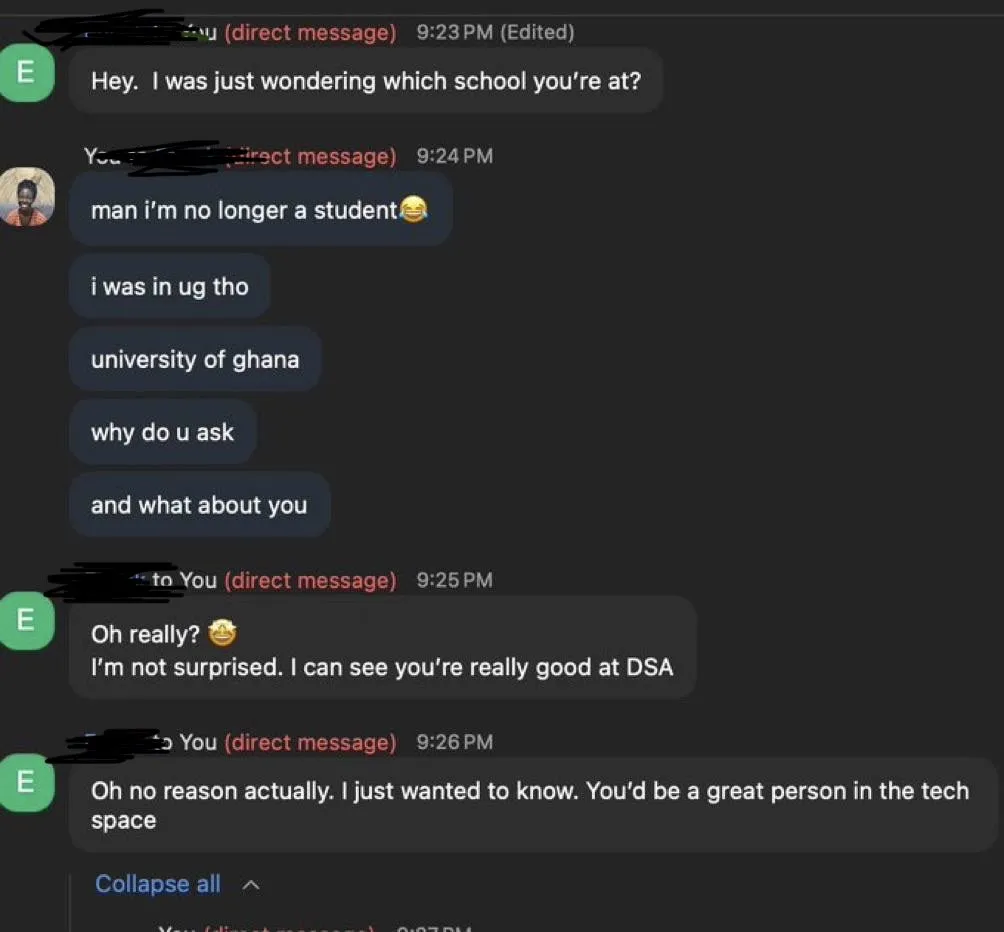Click the green E avatar beside the 9:26 PM message

pos(26,782)
